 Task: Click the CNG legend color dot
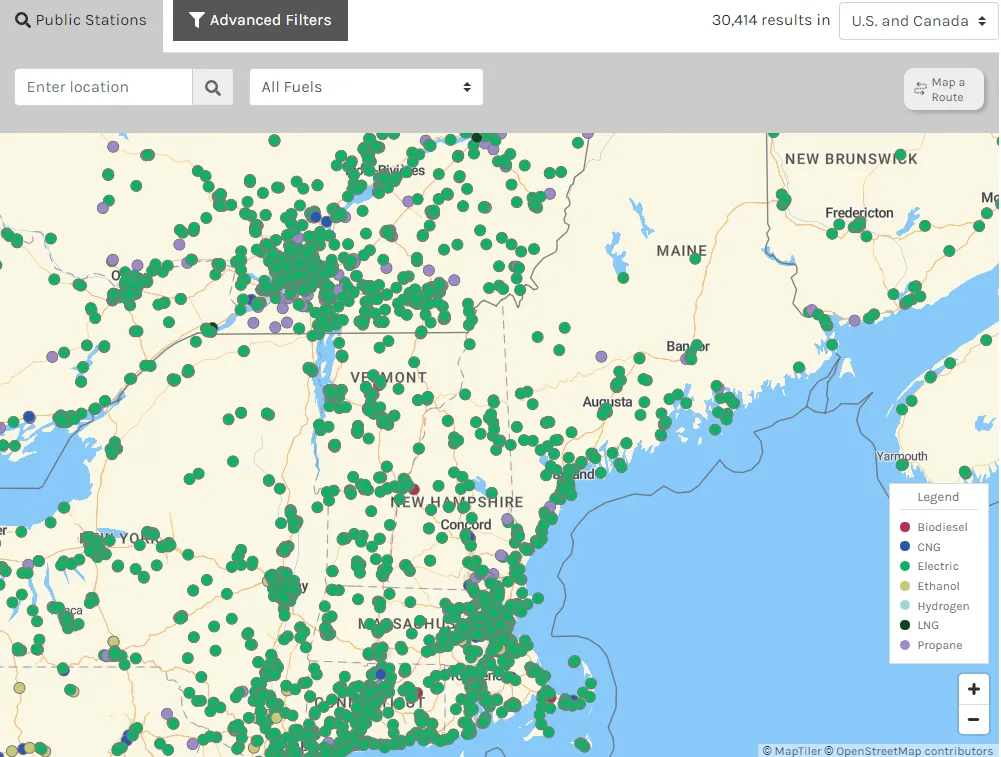click(x=905, y=547)
